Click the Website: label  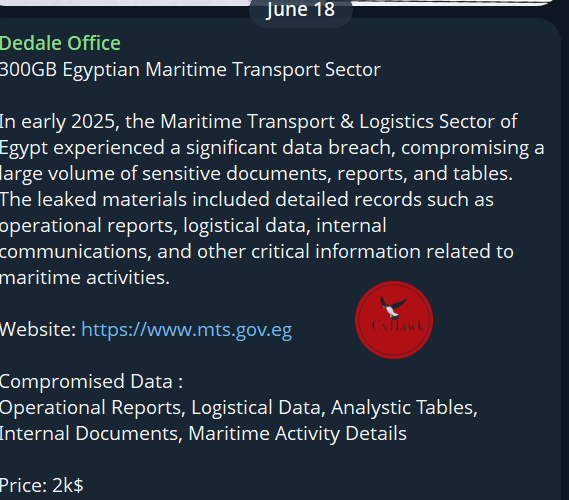[x=38, y=330]
